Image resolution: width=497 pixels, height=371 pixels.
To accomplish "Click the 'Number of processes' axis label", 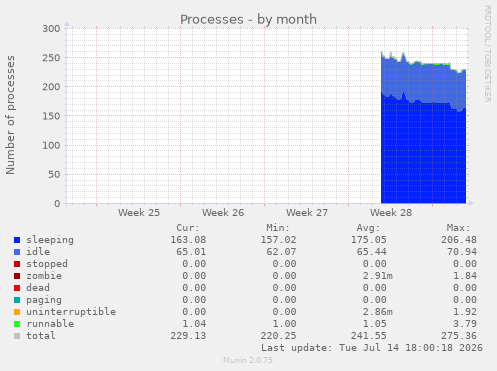I will click(10, 115).
